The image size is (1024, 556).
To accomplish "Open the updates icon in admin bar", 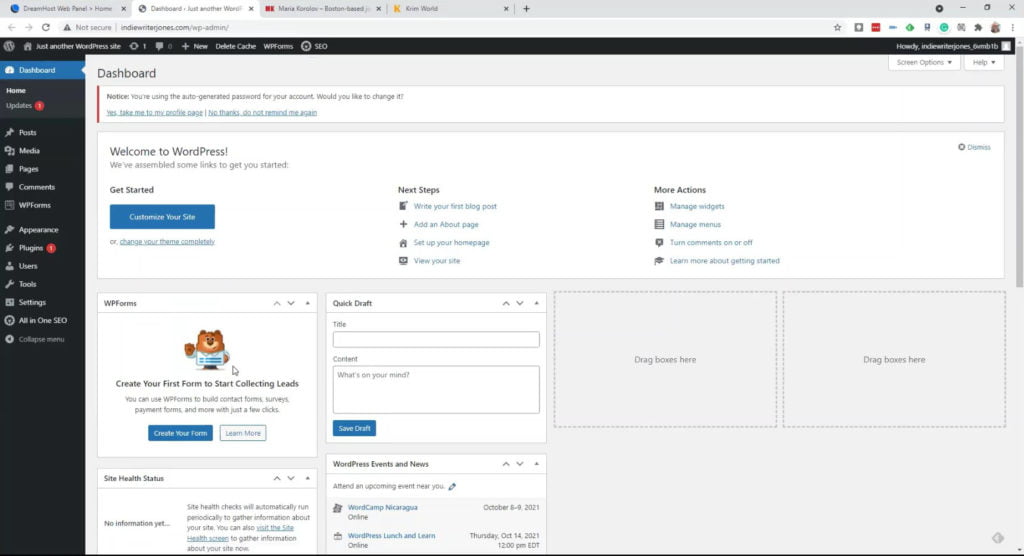I will point(137,46).
